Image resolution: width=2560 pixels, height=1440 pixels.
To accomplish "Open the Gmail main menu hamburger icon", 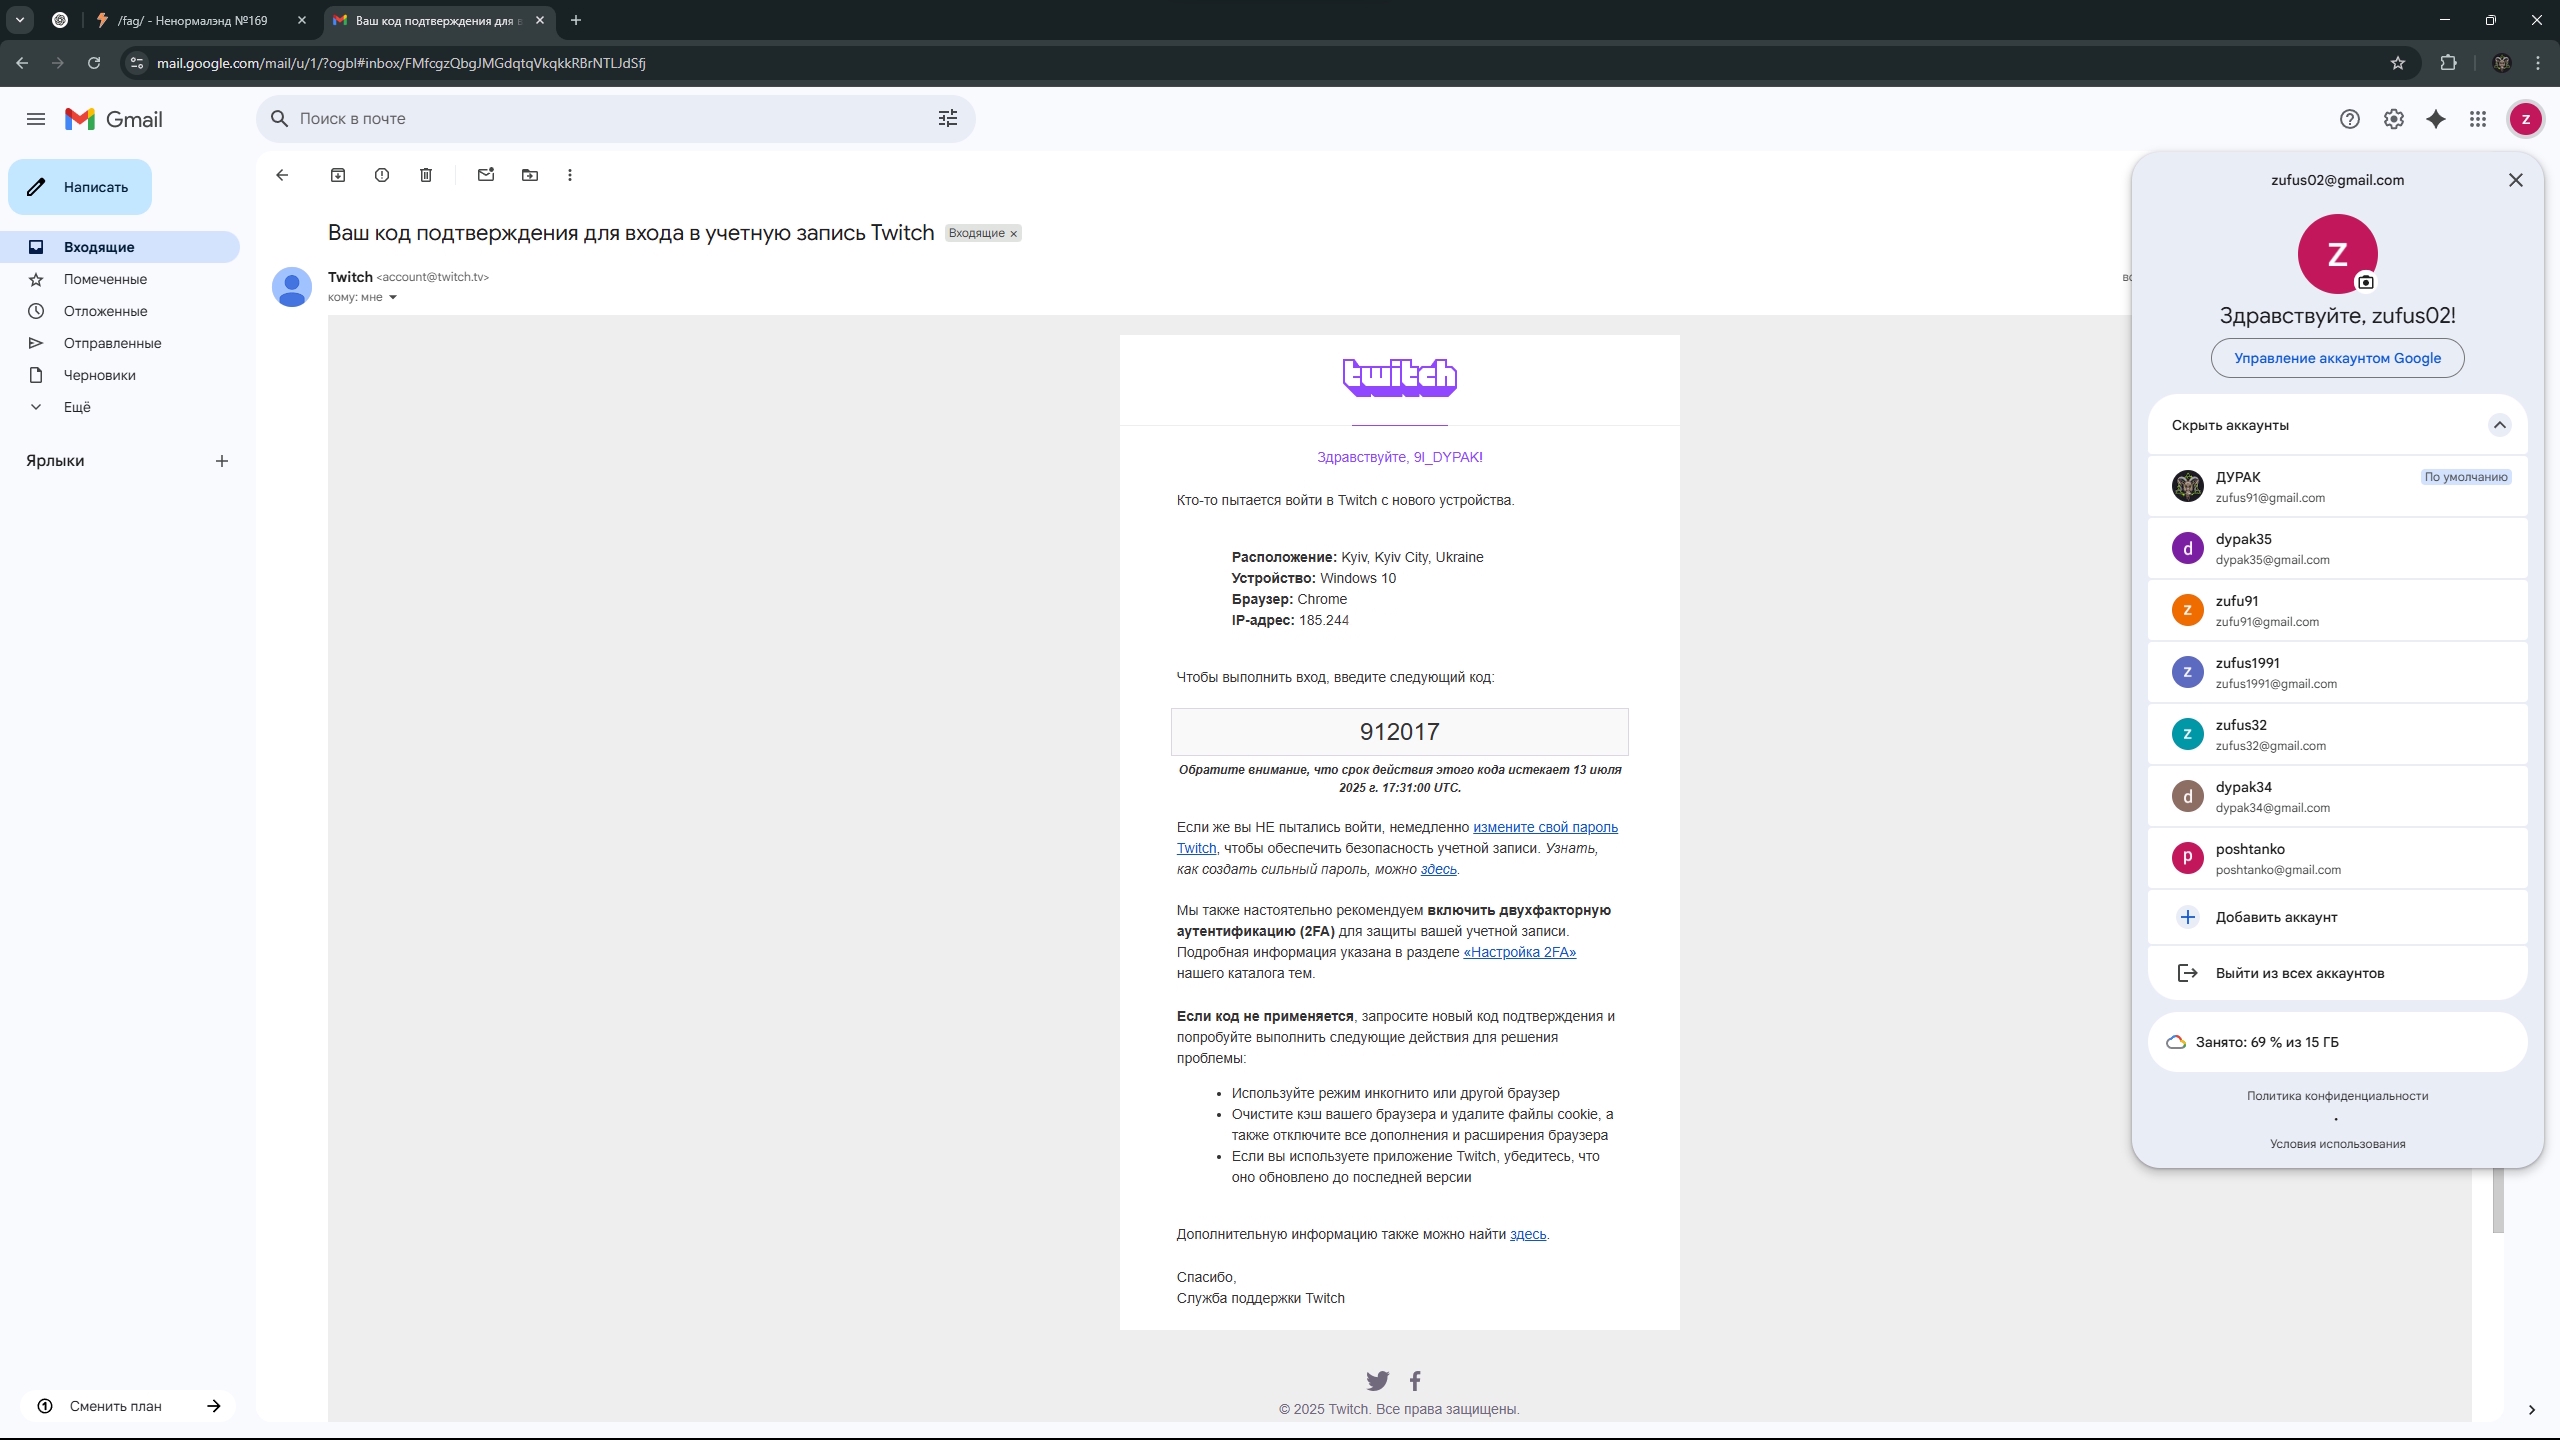I will (x=36, y=119).
